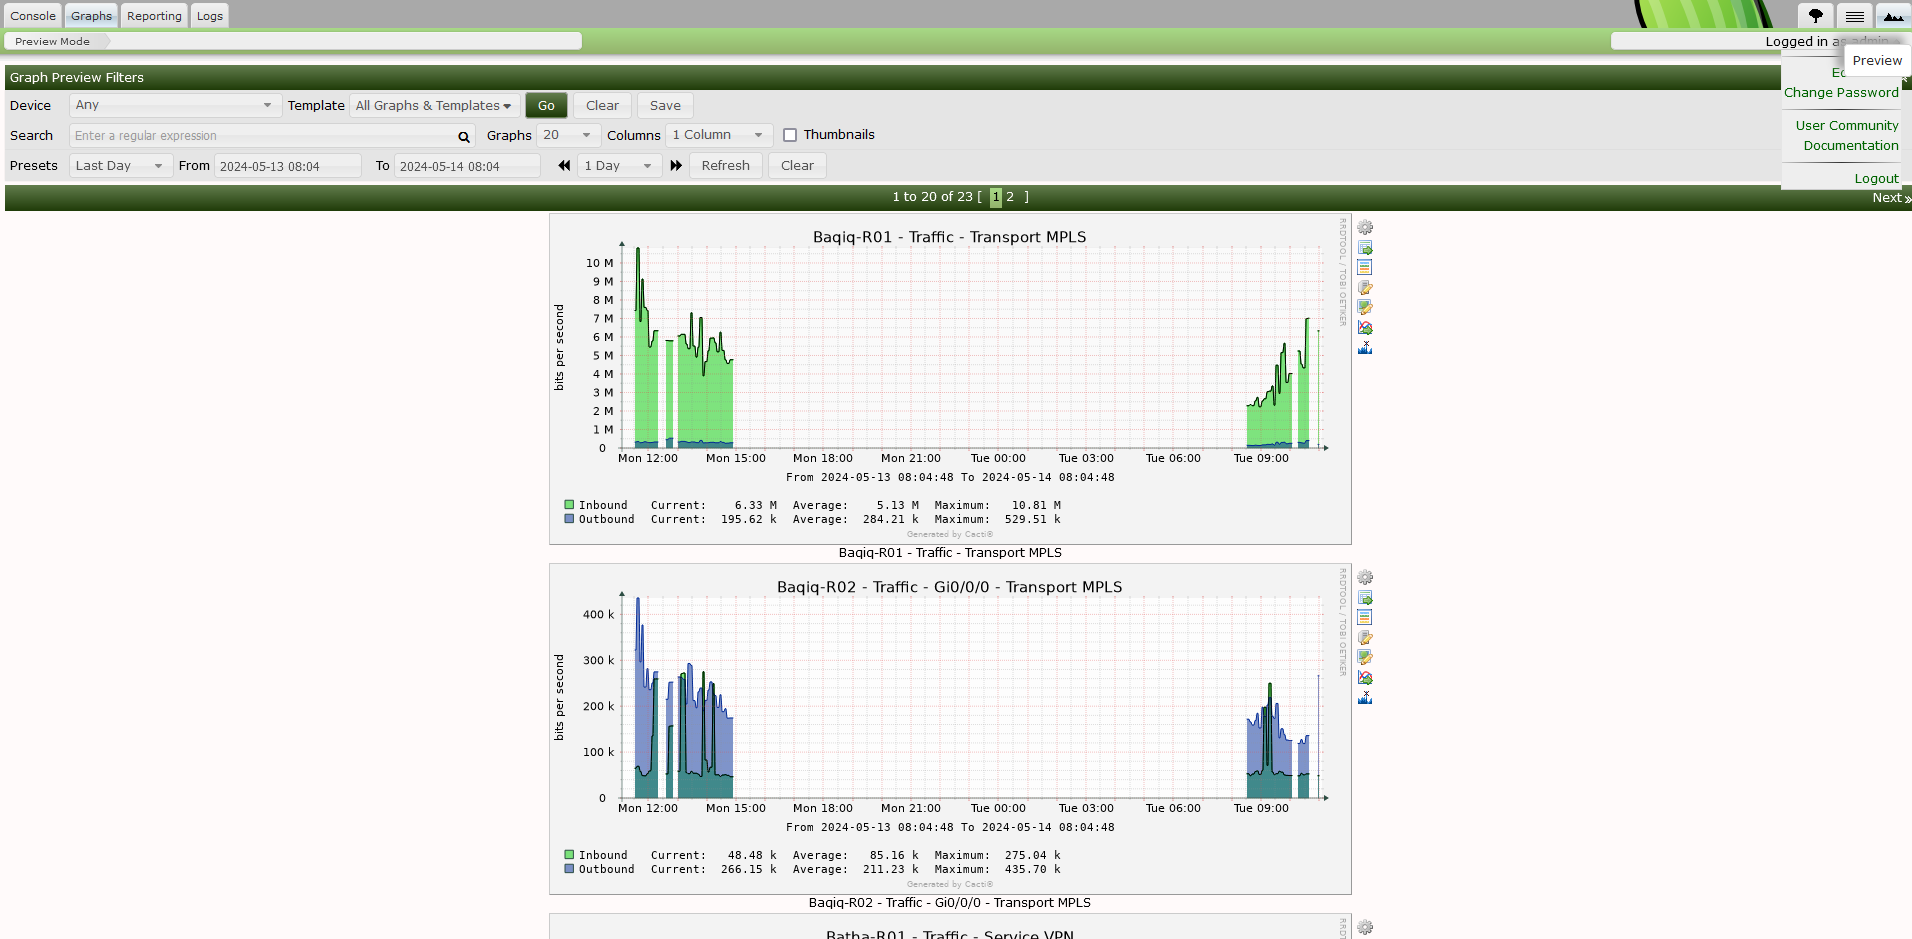Open realtime view for Baqiq-R02 graph
Viewport: 1912px width, 939px height.
(1365, 678)
